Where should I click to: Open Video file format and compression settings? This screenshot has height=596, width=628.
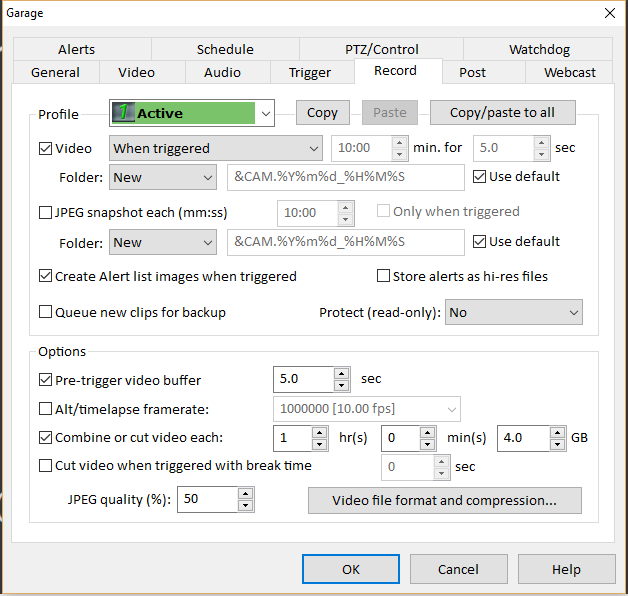[444, 500]
